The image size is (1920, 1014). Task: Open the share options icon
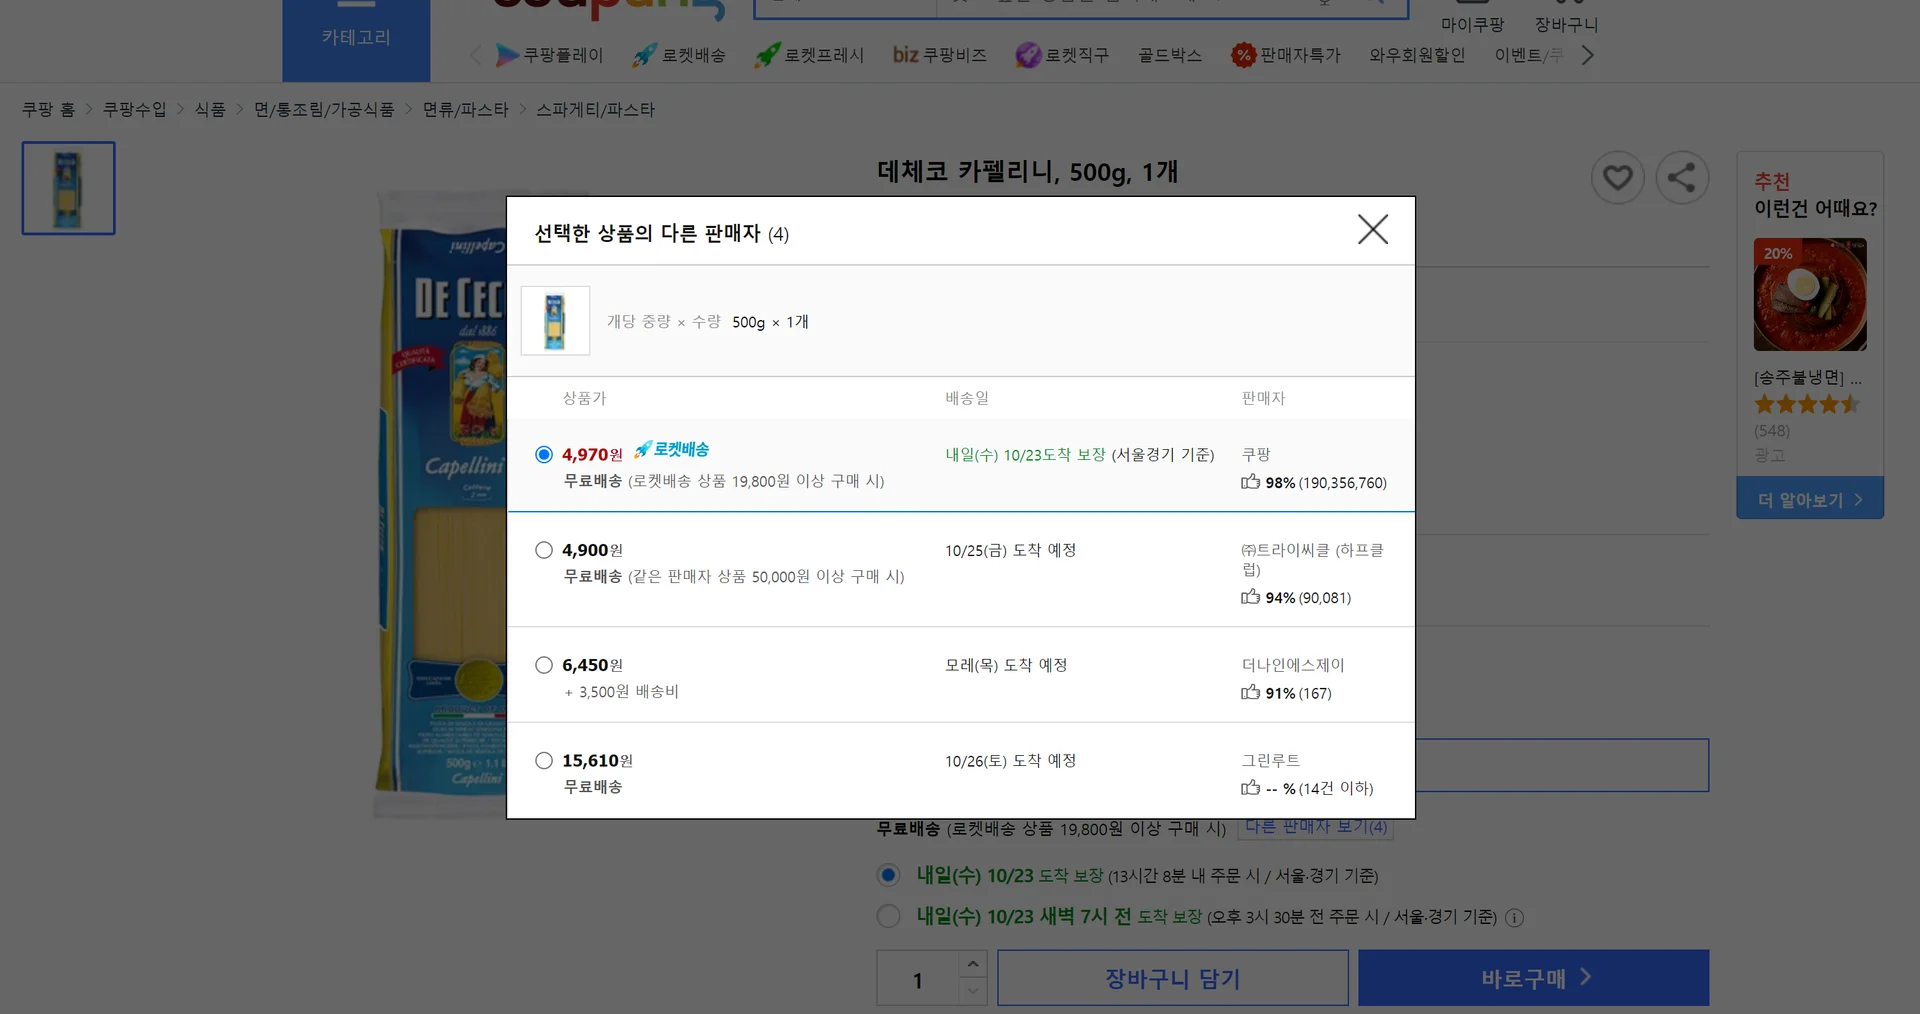tap(1682, 177)
